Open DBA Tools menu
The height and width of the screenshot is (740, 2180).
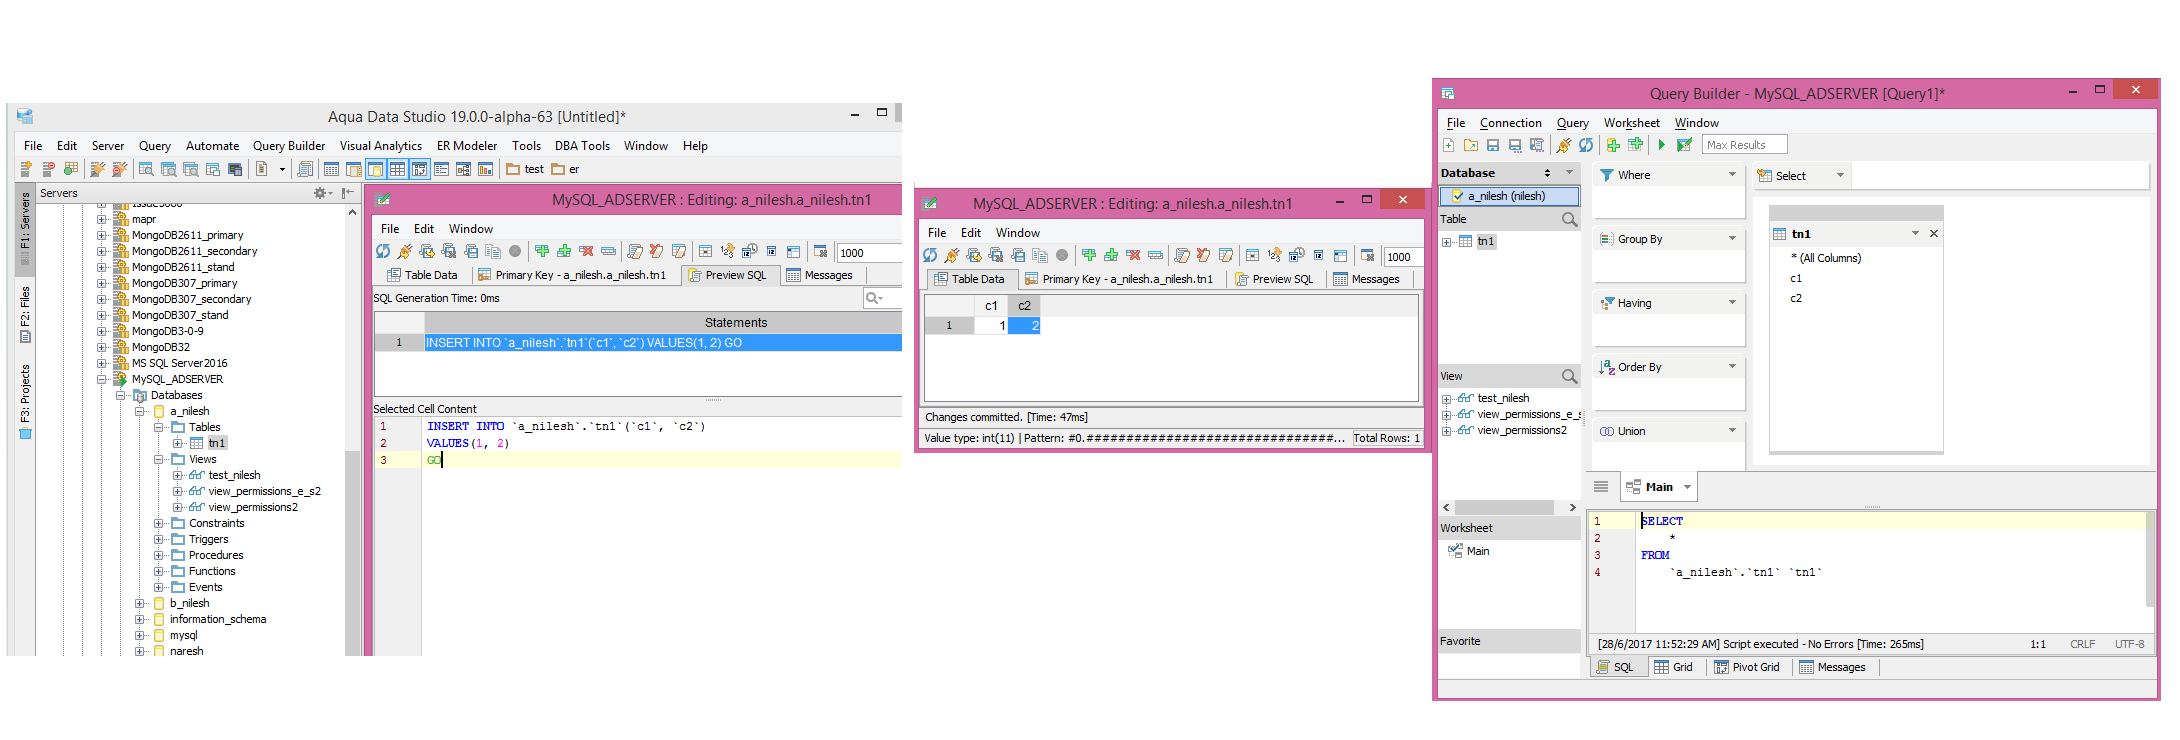click(582, 146)
